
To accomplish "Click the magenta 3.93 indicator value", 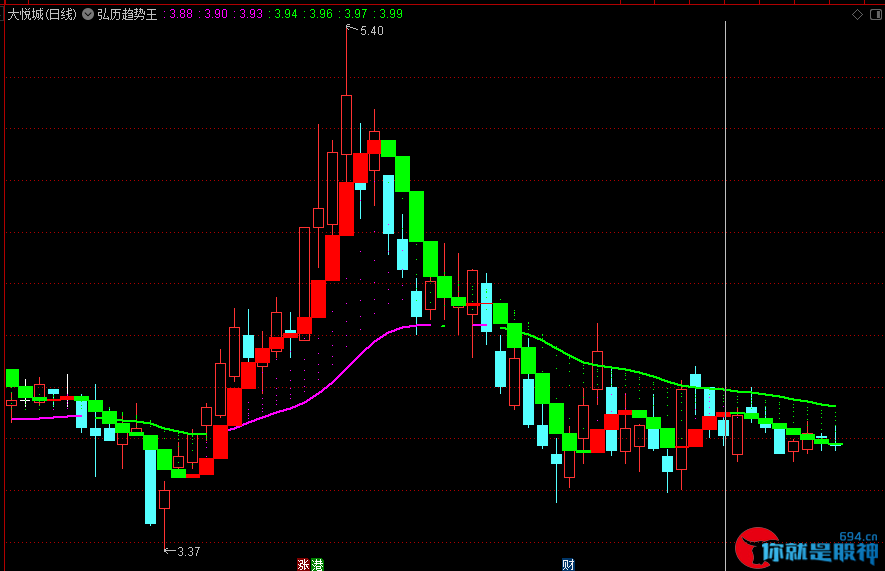I will click(251, 14).
